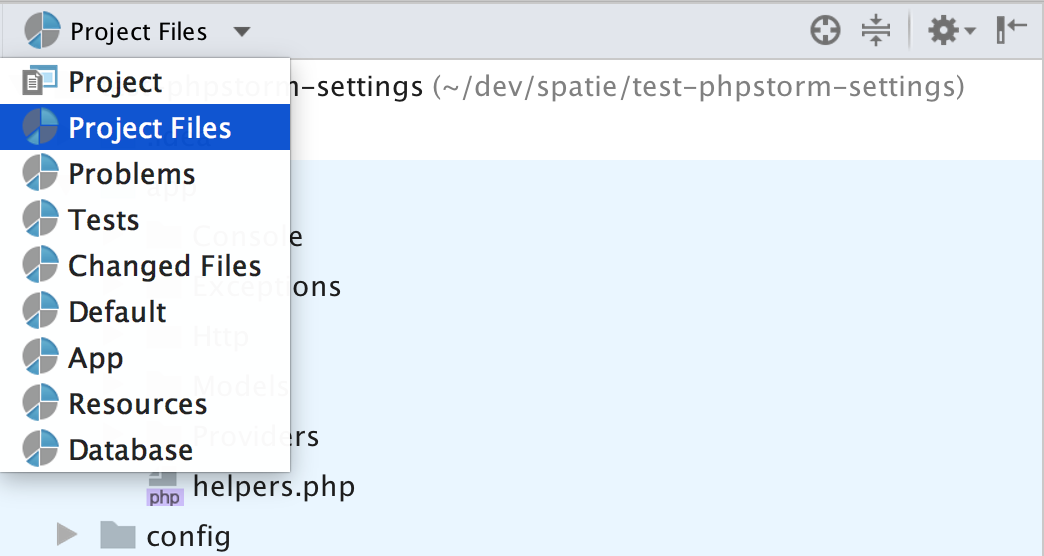Choose Project Files in the dropdown list
1044x556 pixels.
(149, 128)
